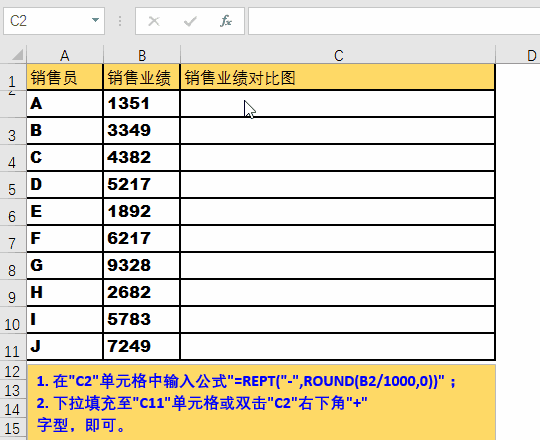Screen dimensions: 540x440
Task: Click inside the Name Box showing C2
Action: click(x=47, y=21)
